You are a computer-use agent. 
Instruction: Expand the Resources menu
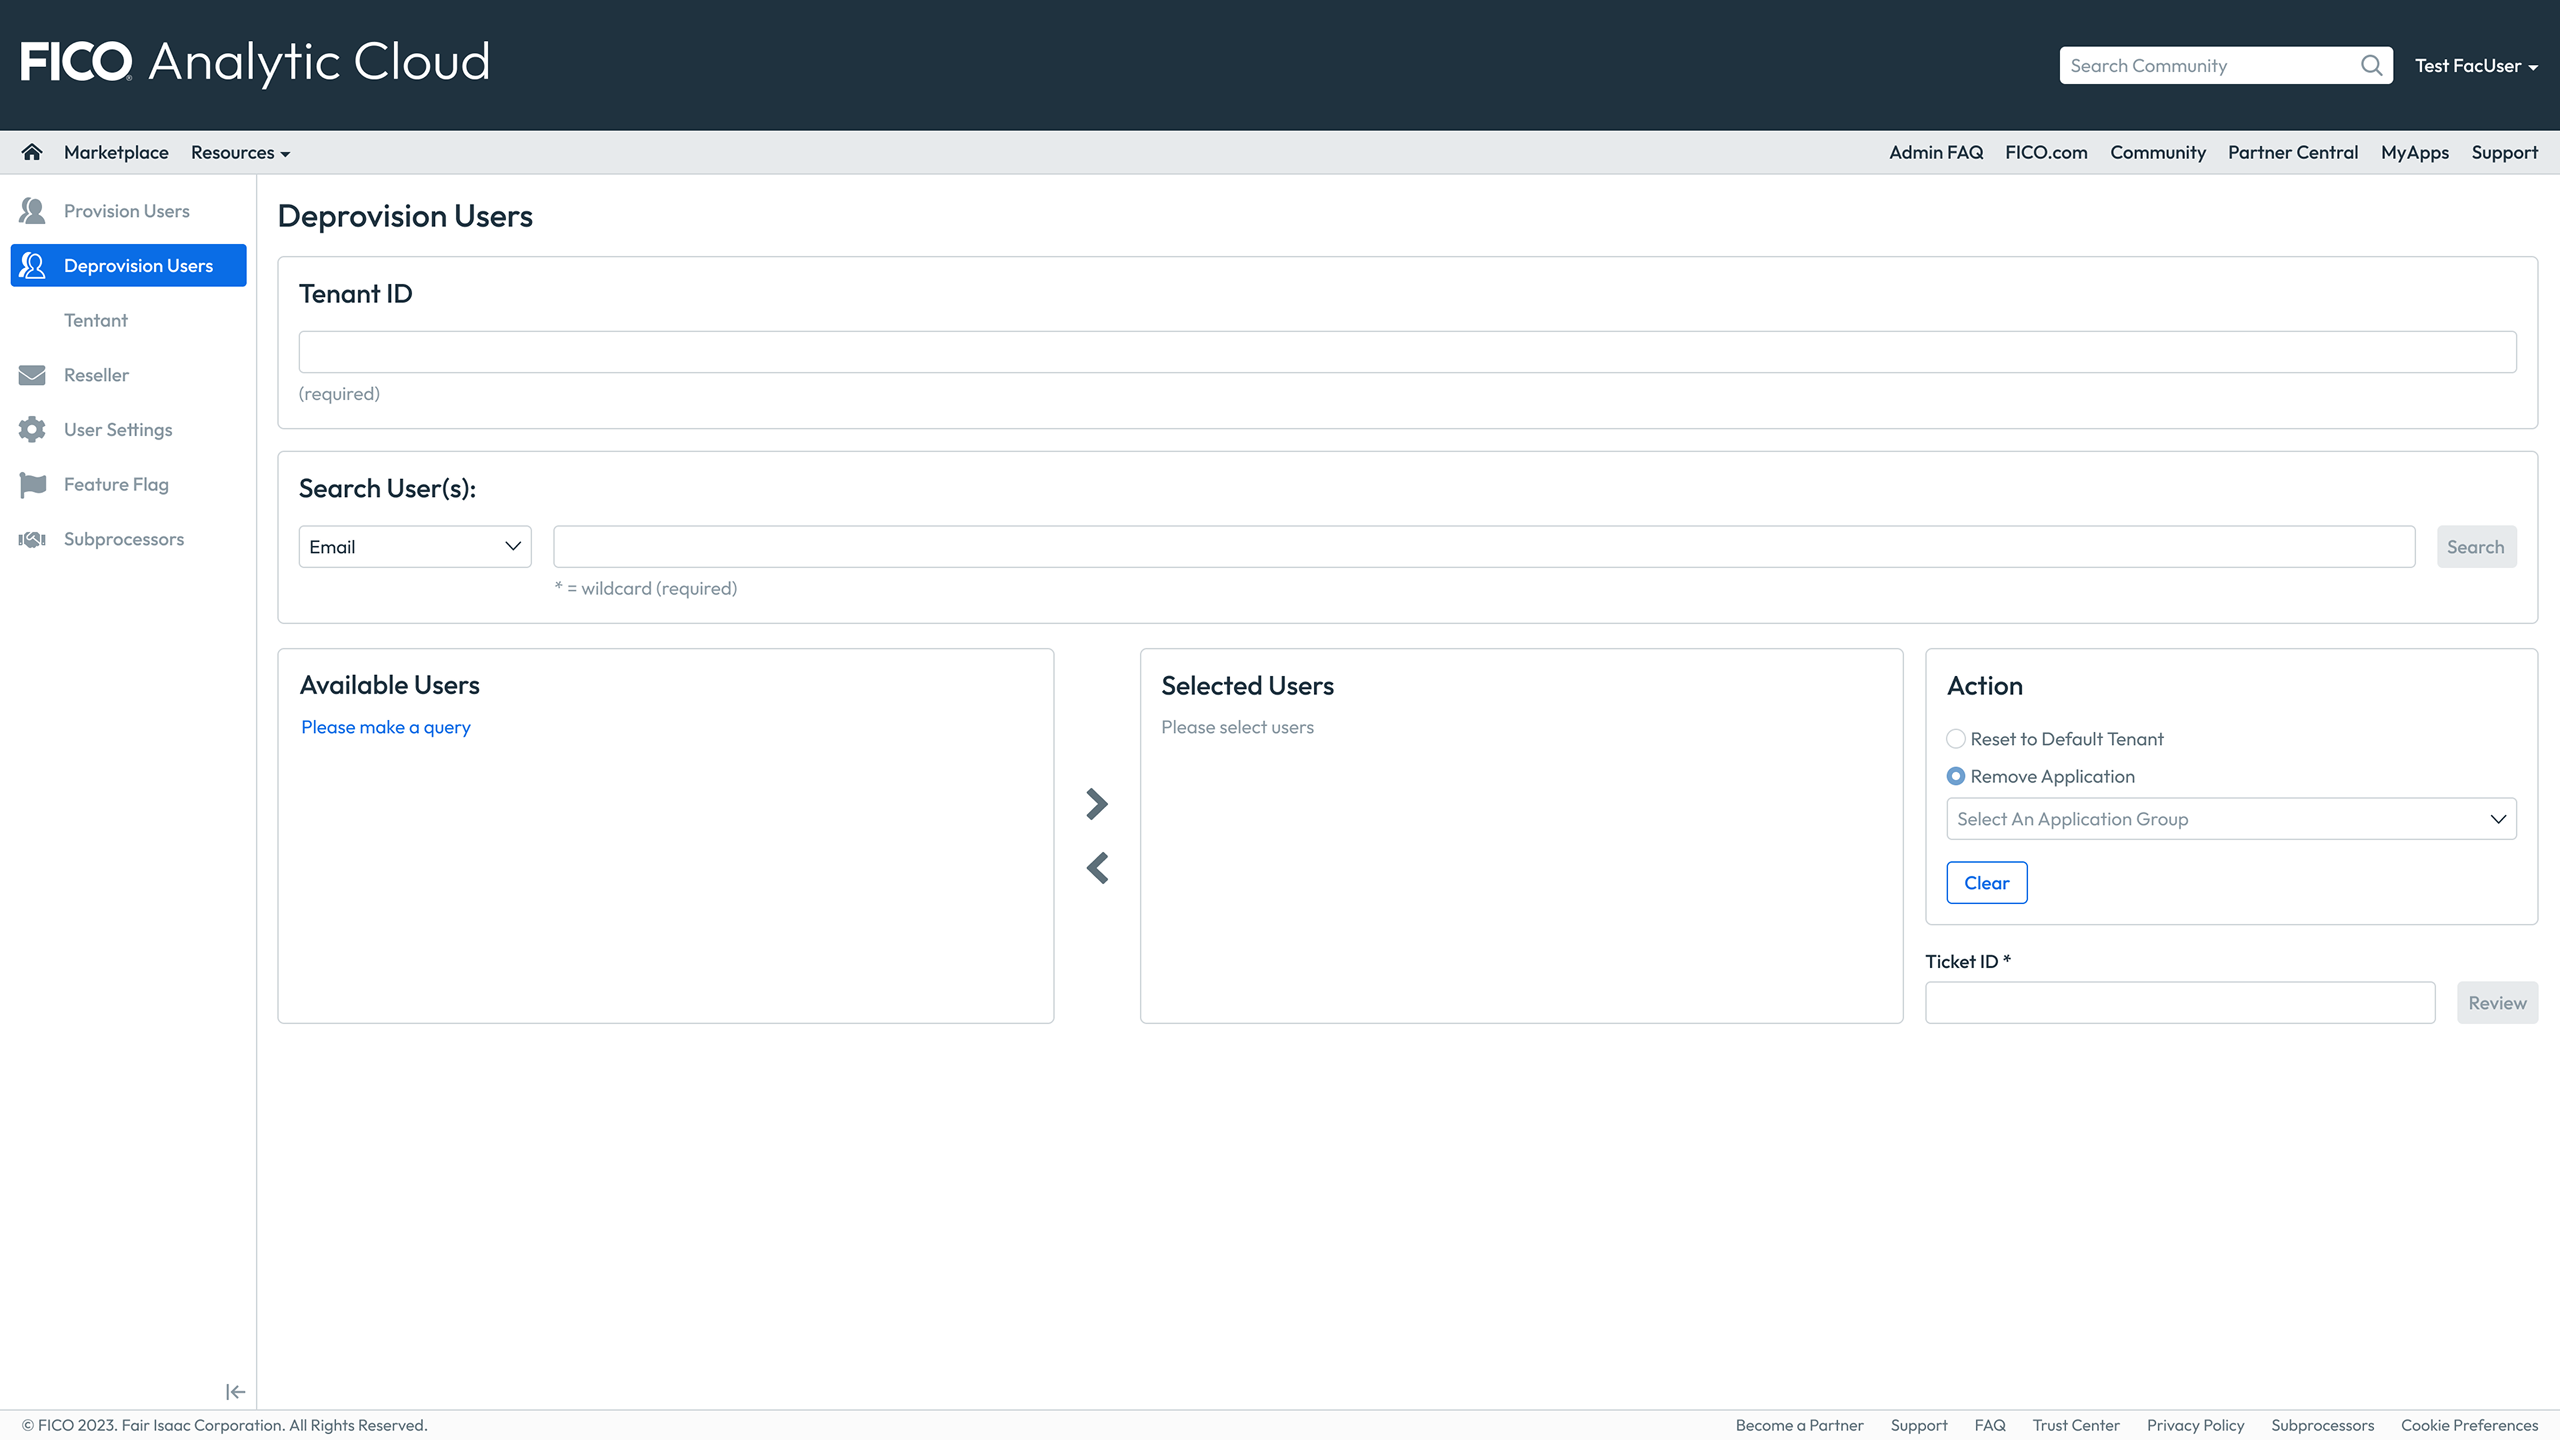tap(240, 153)
